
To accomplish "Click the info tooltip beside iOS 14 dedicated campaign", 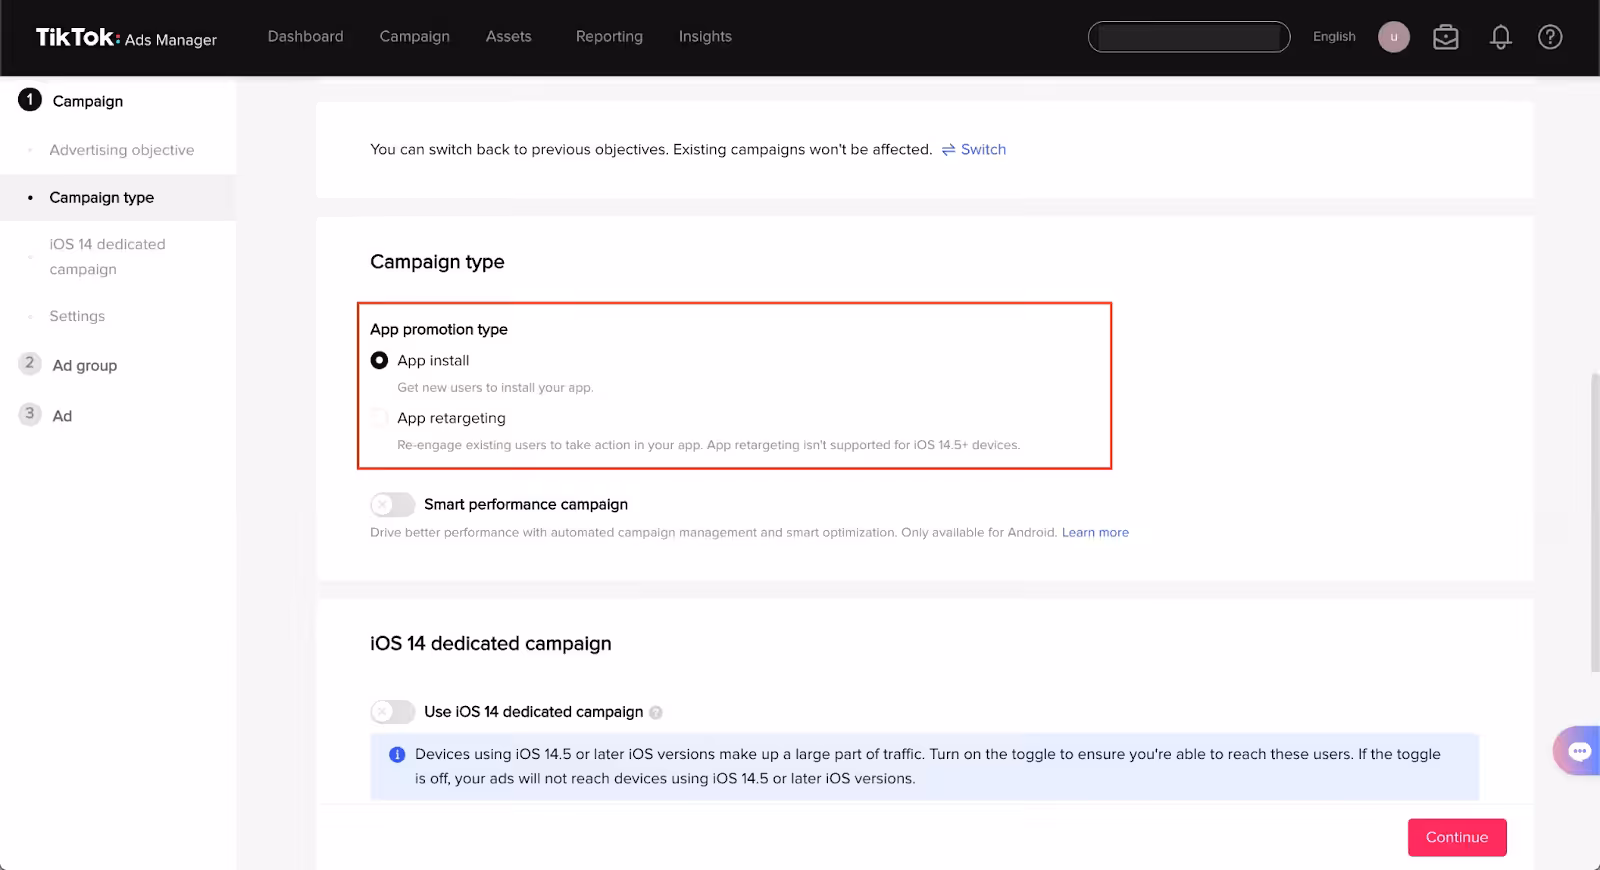I will pyautogui.click(x=656, y=712).
